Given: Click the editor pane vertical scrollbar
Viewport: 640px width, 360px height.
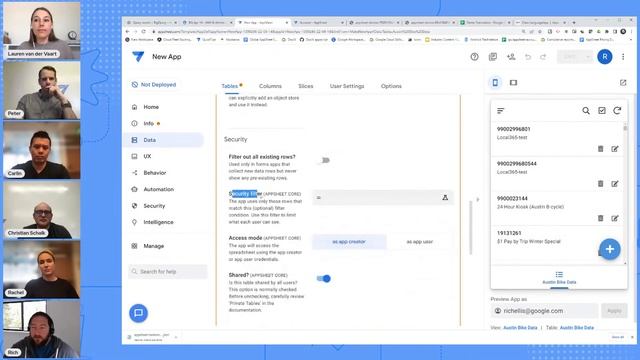Looking at the screenshot, I should click(x=470, y=227).
